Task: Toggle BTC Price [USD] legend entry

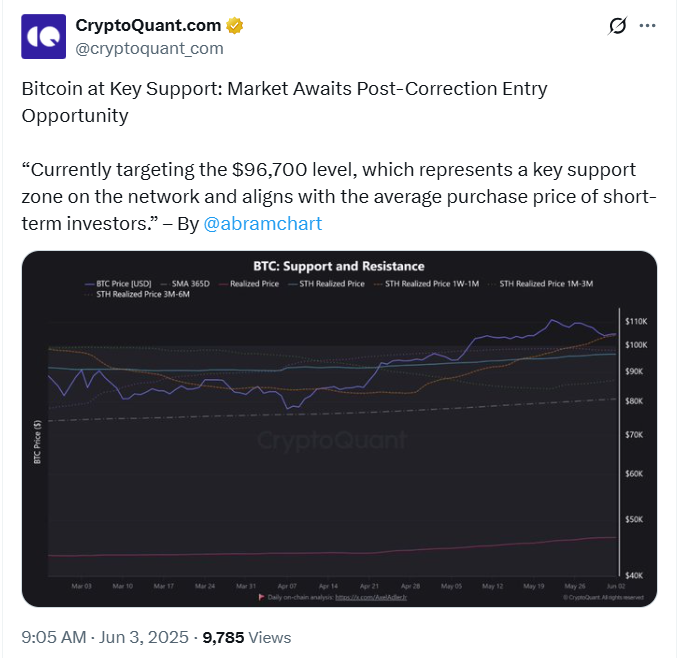Action: click(123, 284)
